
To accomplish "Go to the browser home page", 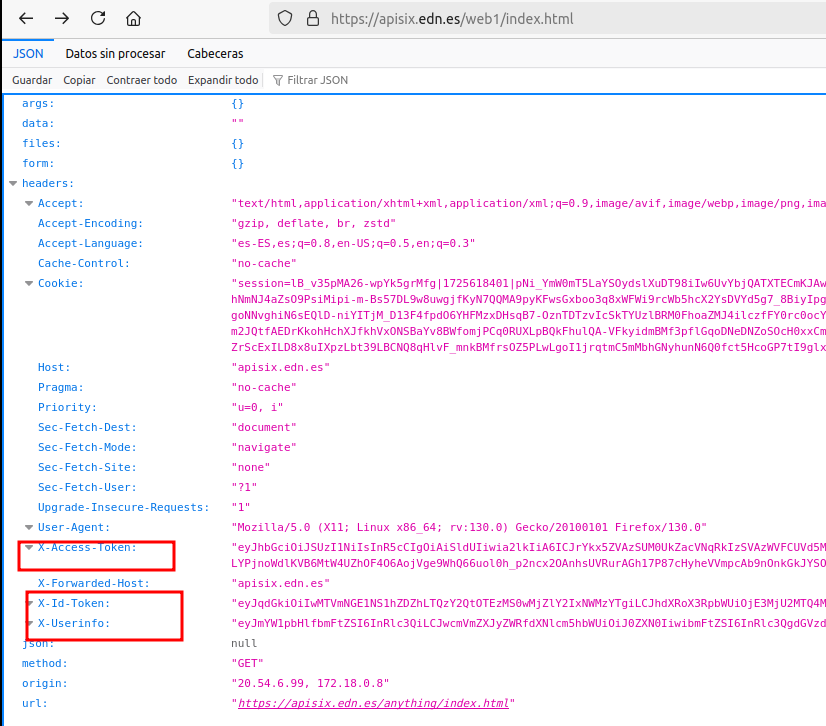I will [133, 19].
